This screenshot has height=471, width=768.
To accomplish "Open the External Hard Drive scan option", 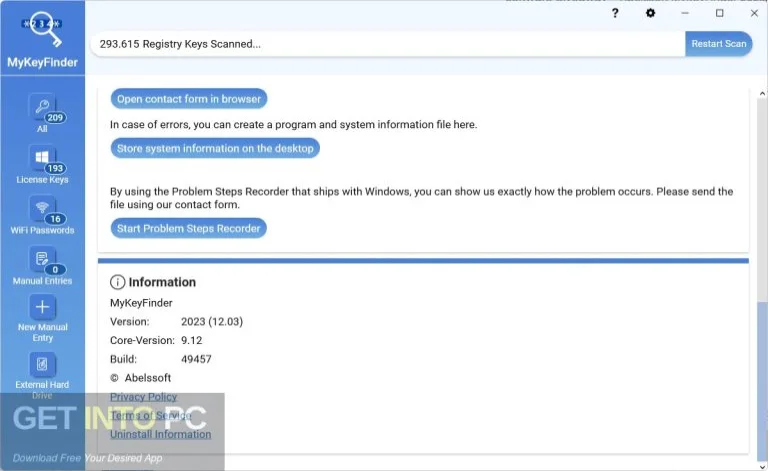I will click(x=42, y=364).
